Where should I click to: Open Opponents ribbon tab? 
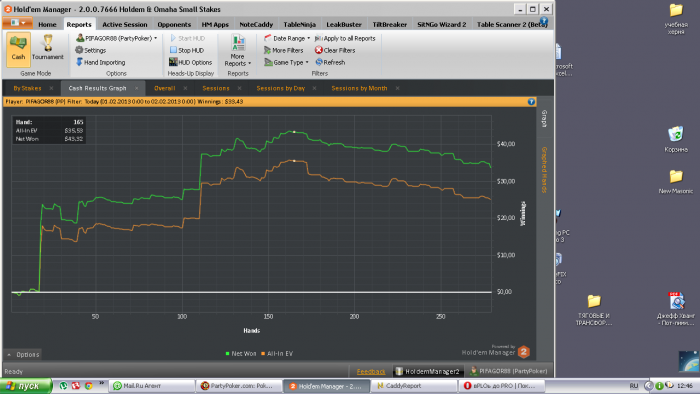click(x=174, y=25)
